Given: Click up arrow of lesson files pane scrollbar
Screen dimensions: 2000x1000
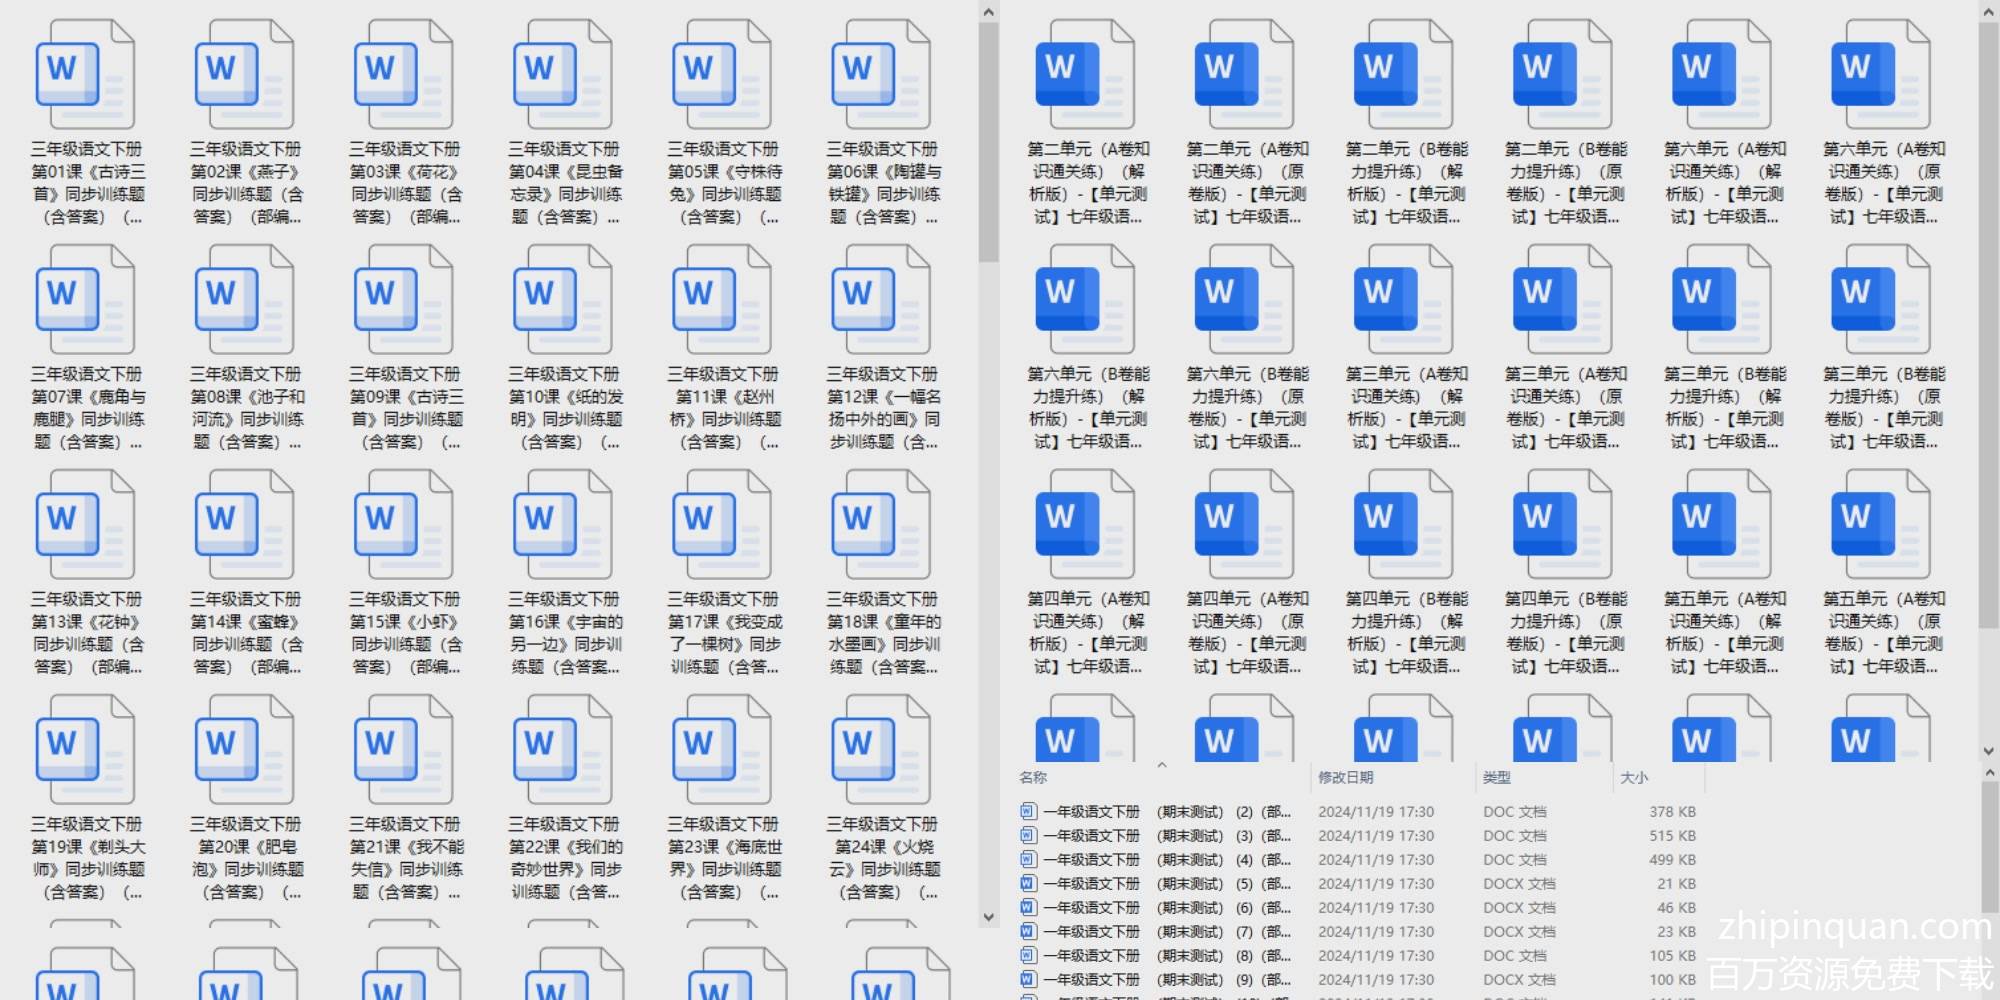Looking at the screenshot, I should [988, 12].
